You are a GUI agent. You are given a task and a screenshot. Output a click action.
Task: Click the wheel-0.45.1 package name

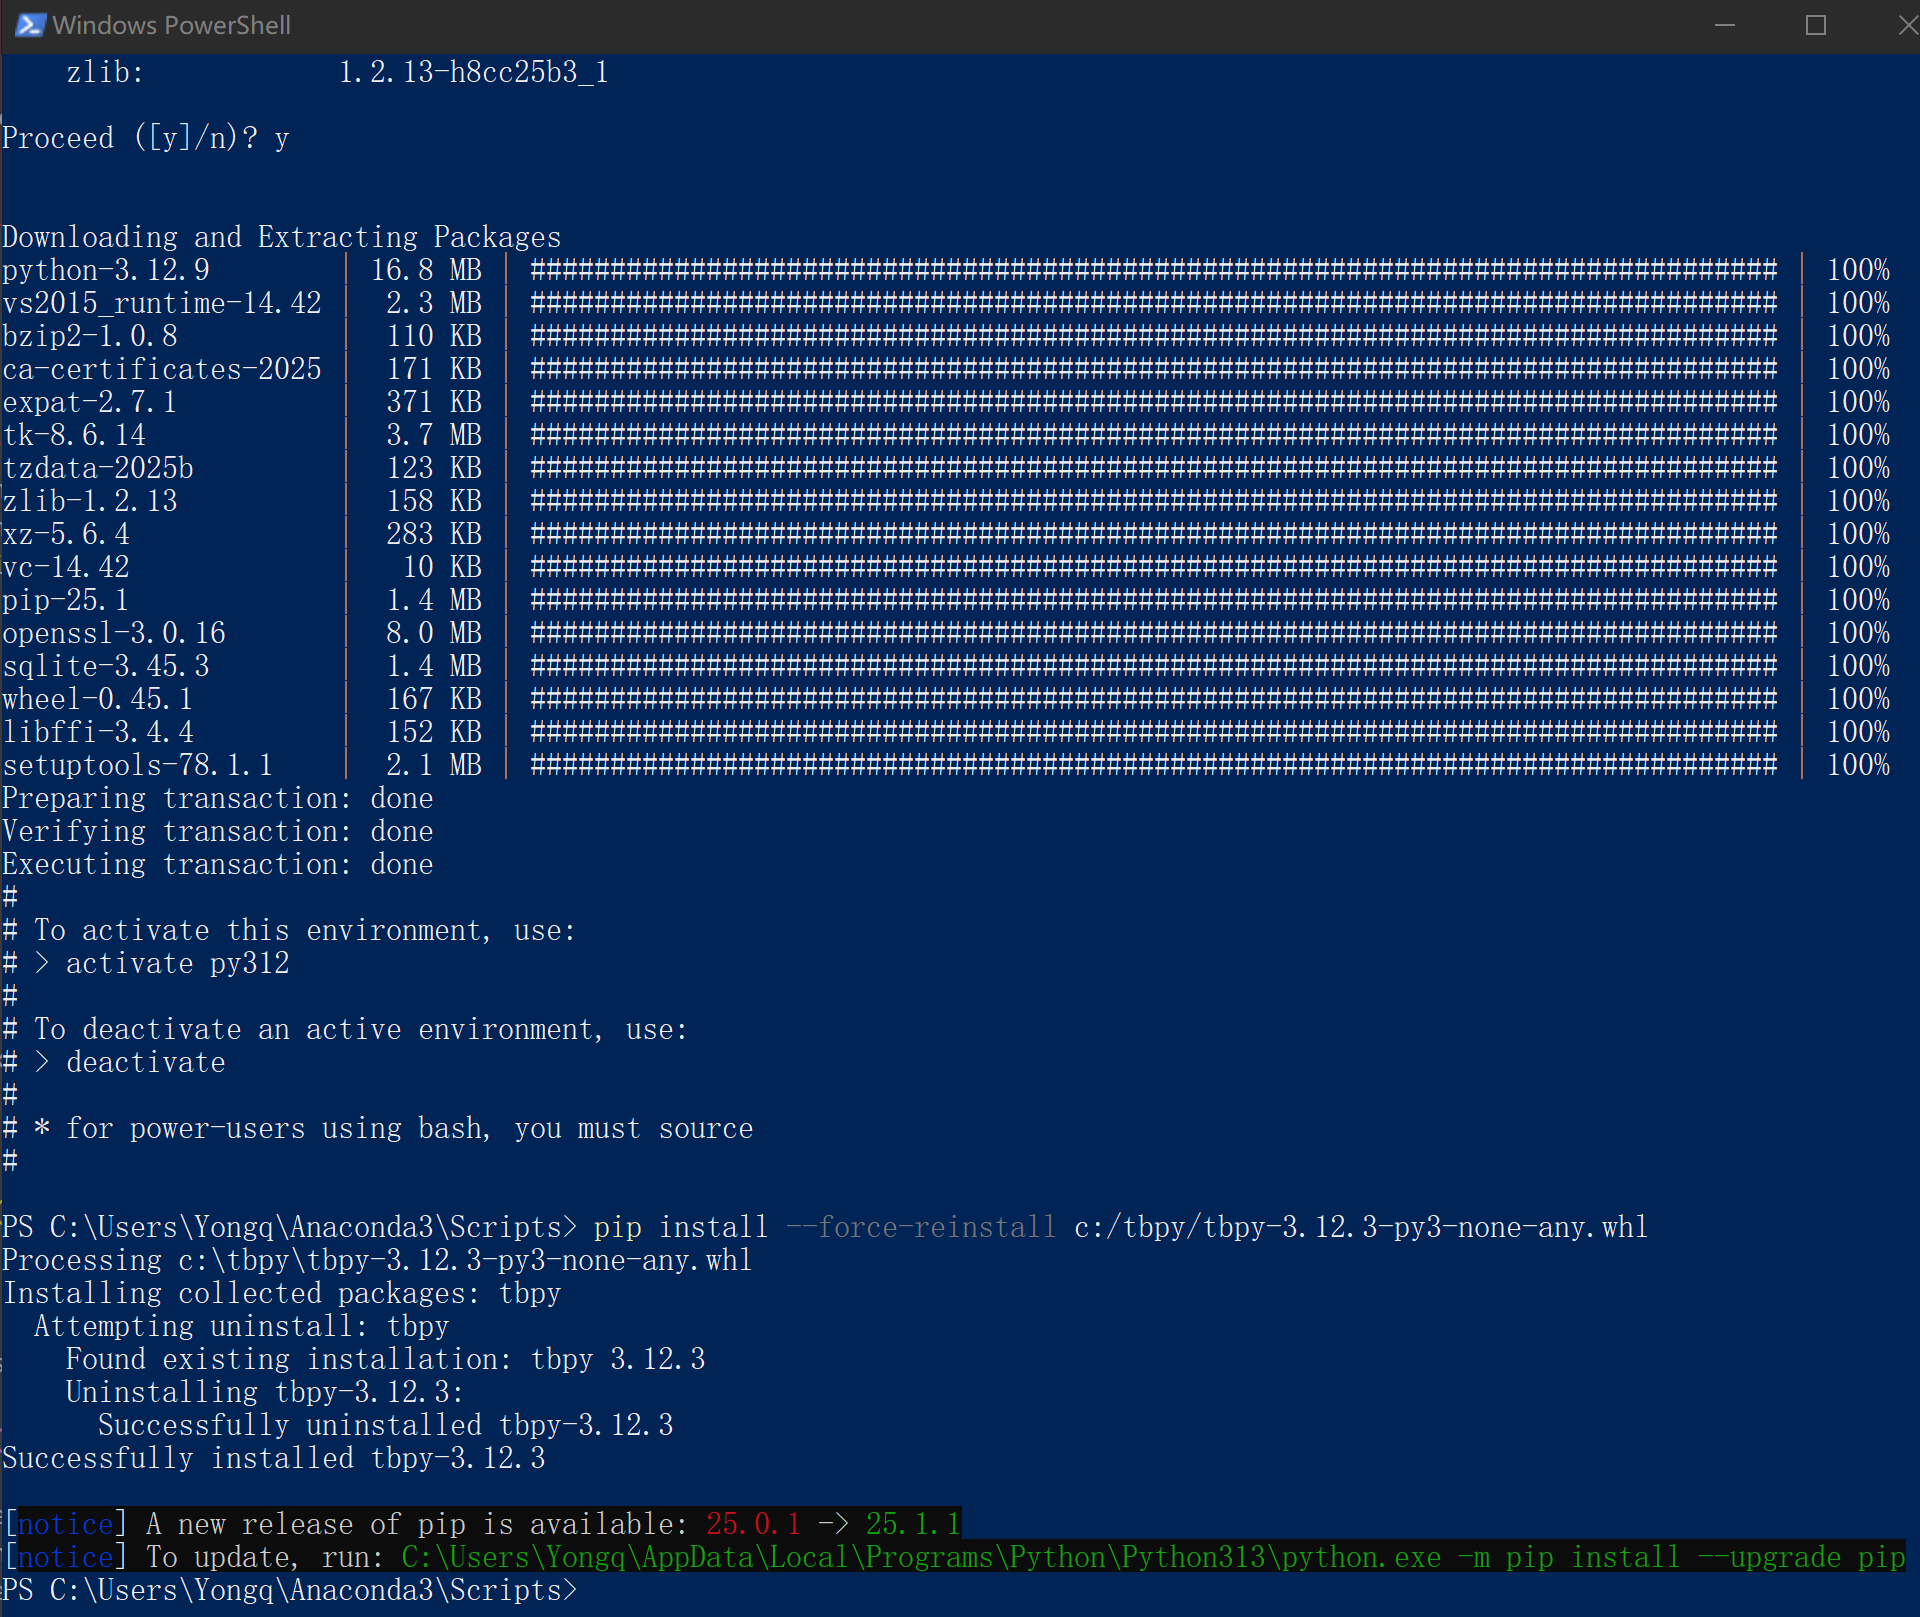(98, 699)
